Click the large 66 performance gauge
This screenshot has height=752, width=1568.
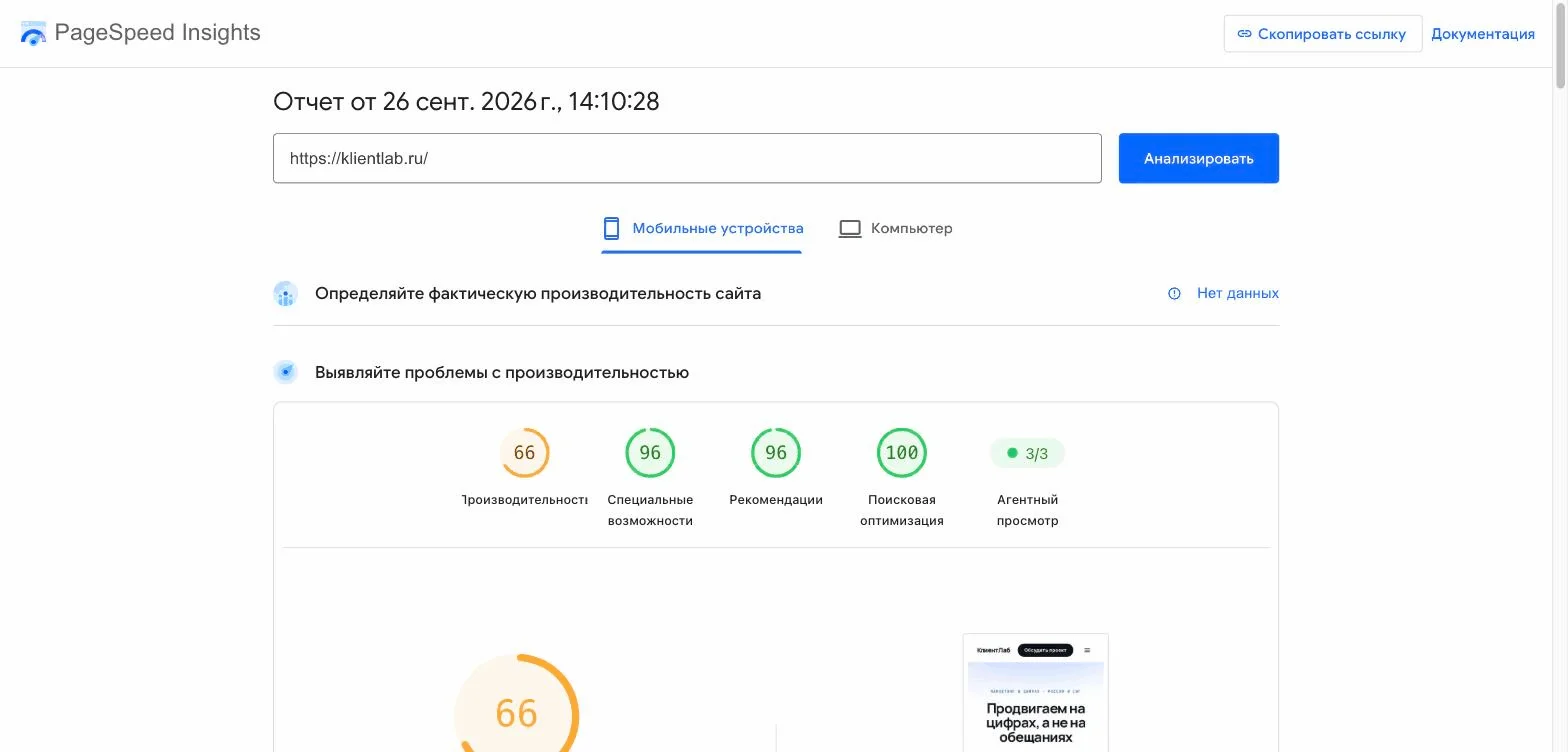[517, 703]
